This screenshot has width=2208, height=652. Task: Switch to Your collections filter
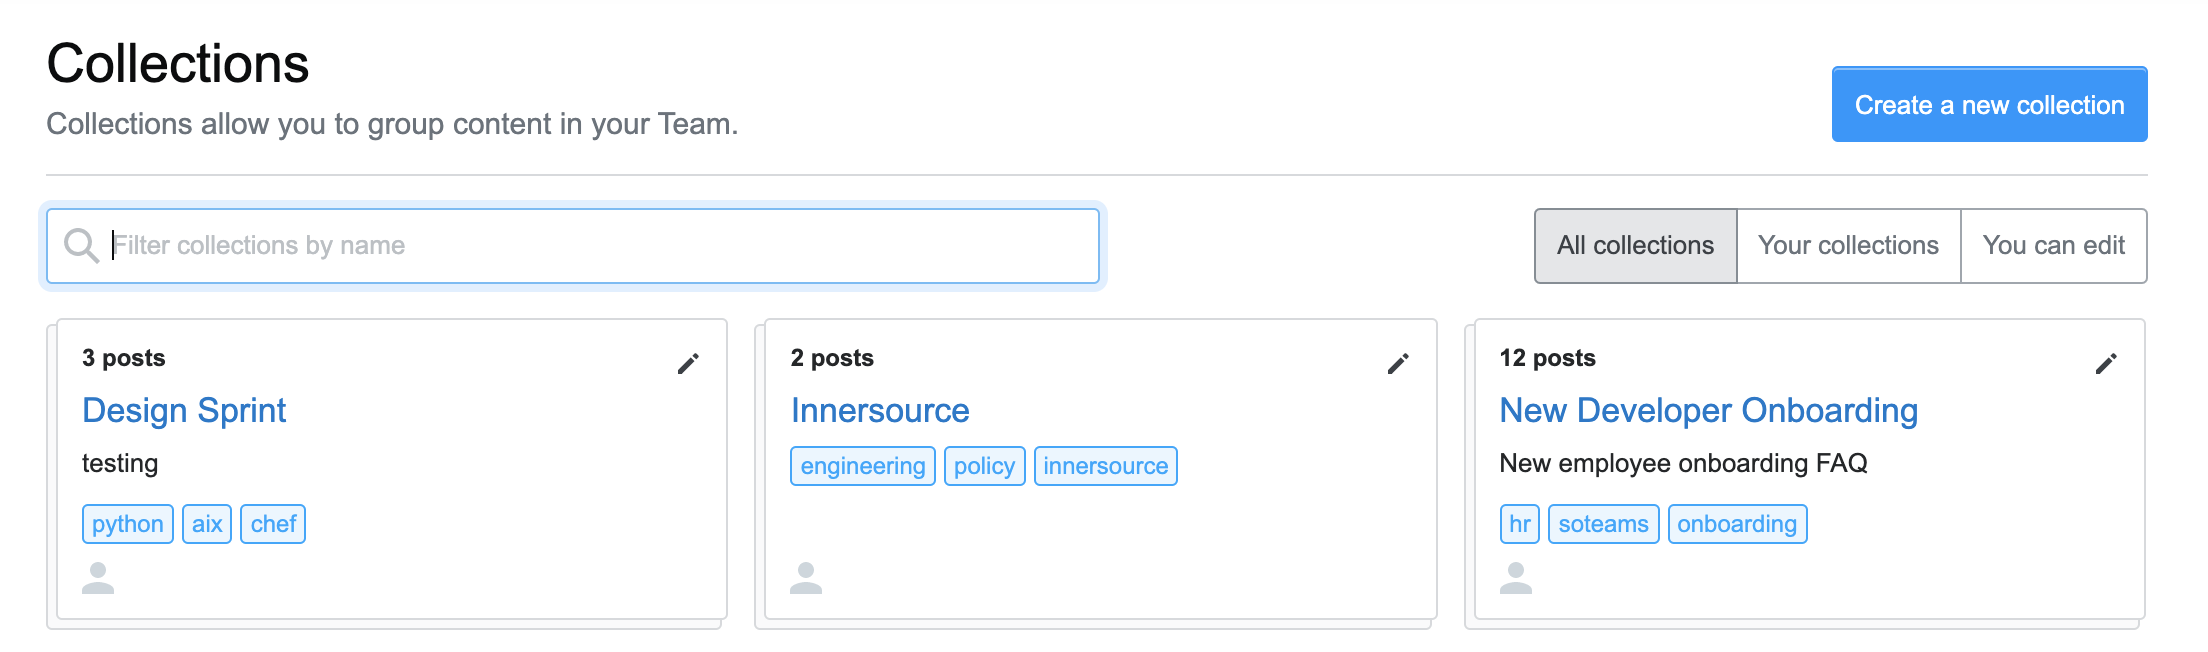[1848, 246]
